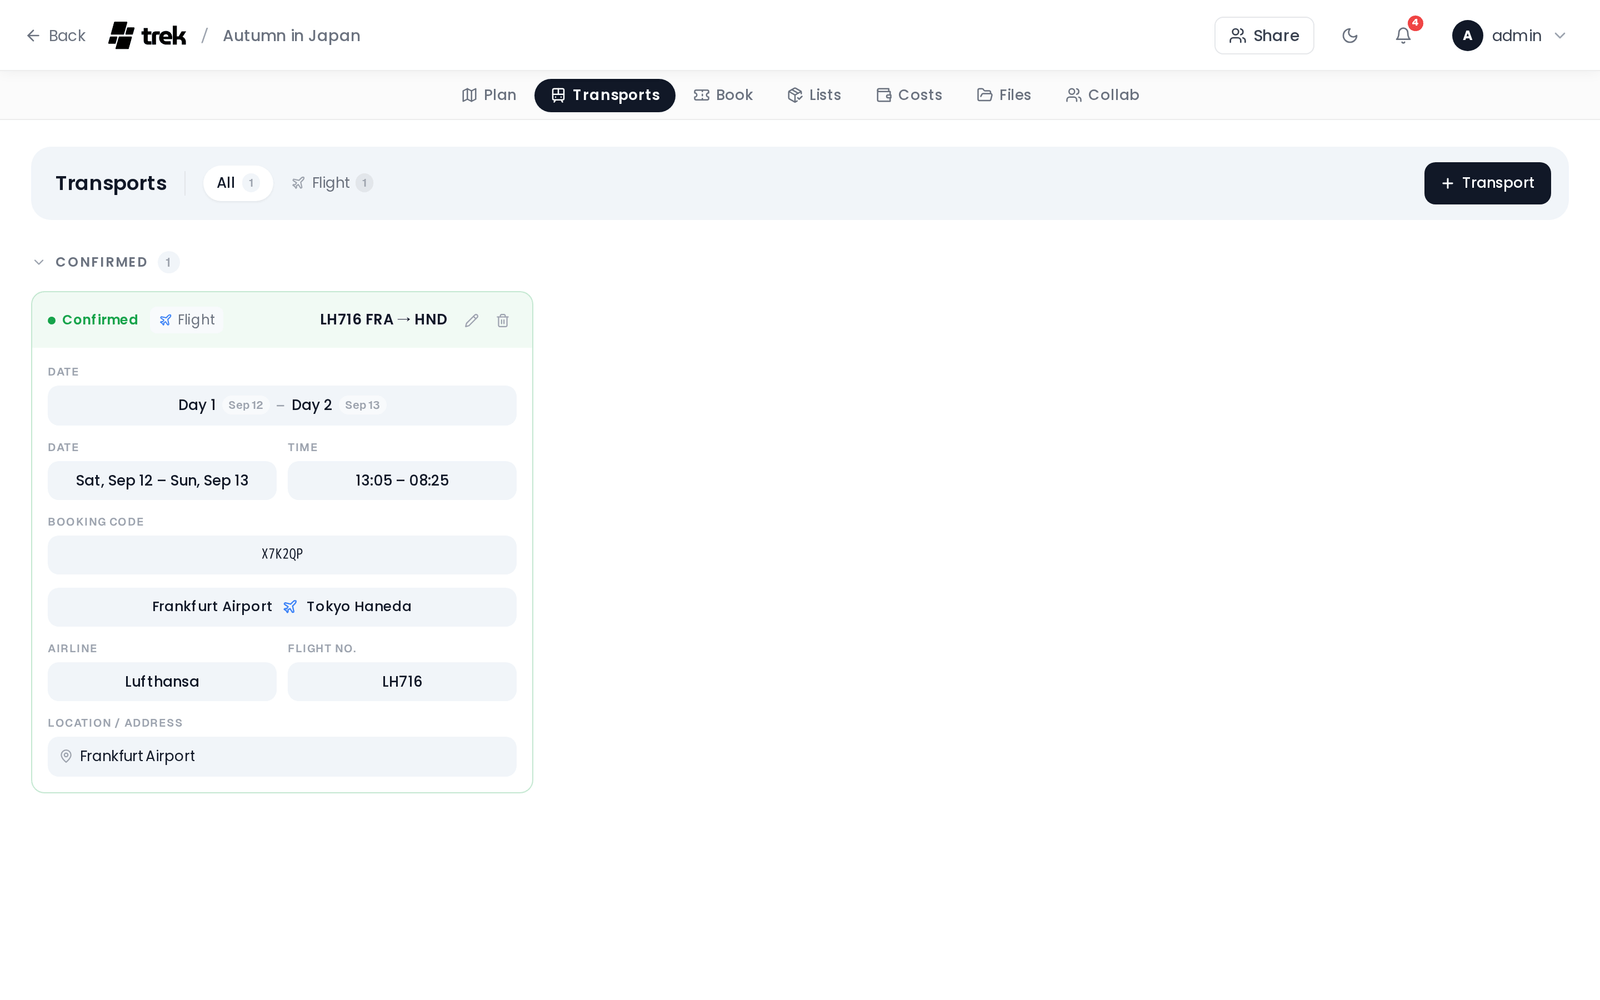The width and height of the screenshot is (1600, 1000).
Task: Click Day 2 Sep 13 date chip
Action: [x=338, y=405]
